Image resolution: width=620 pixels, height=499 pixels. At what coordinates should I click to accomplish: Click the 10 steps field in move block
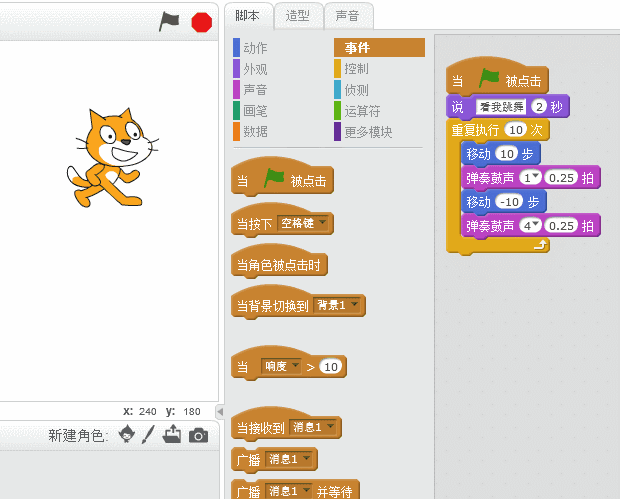tap(507, 154)
